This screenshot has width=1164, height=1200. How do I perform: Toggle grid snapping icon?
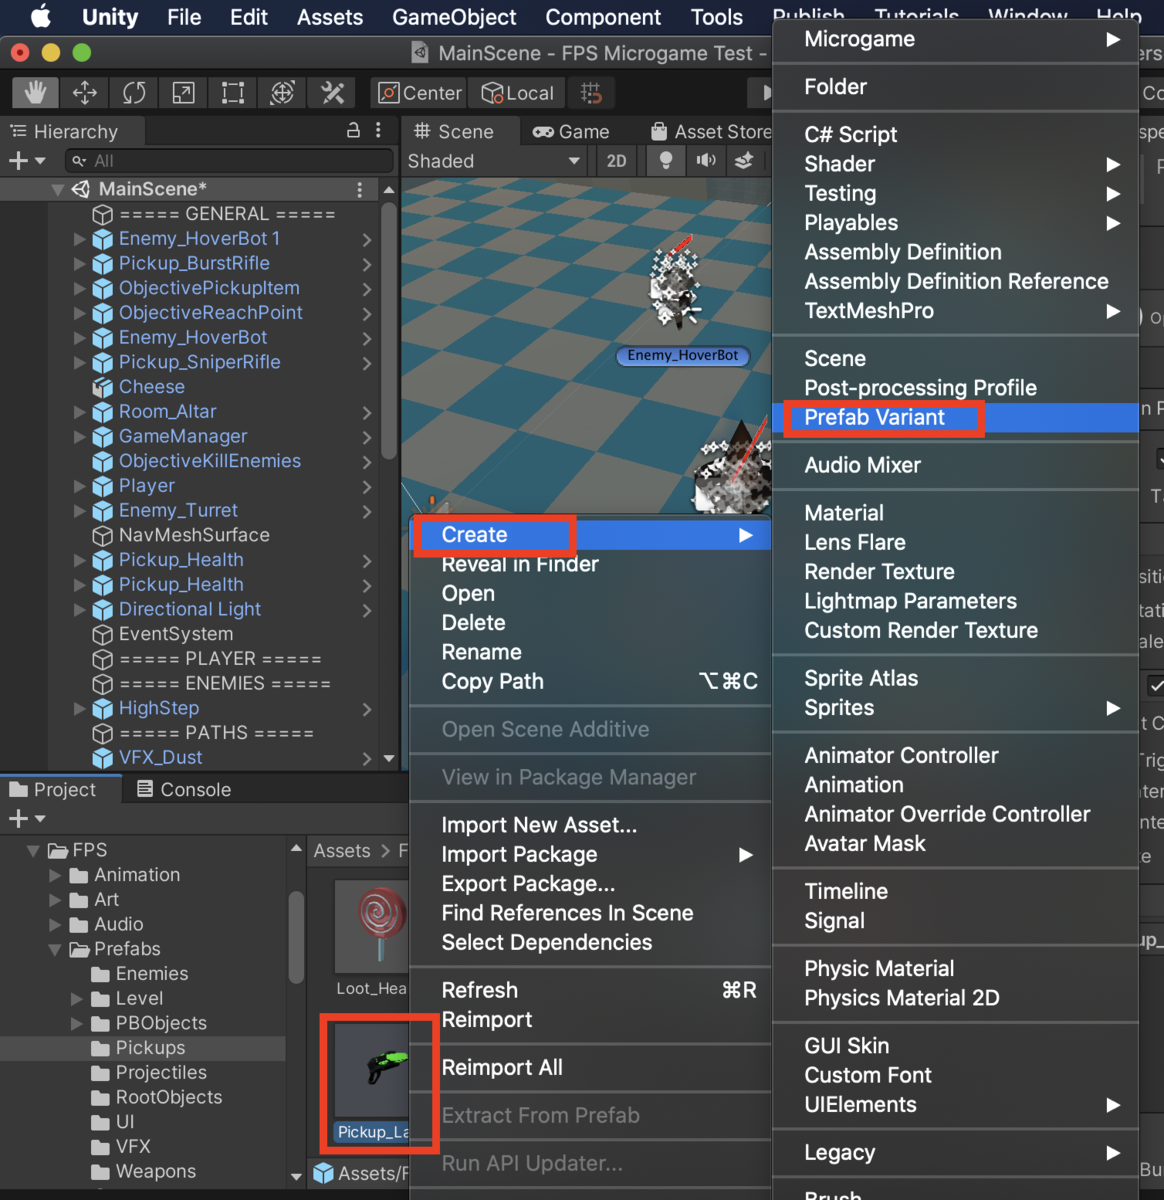pyautogui.click(x=591, y=93)
